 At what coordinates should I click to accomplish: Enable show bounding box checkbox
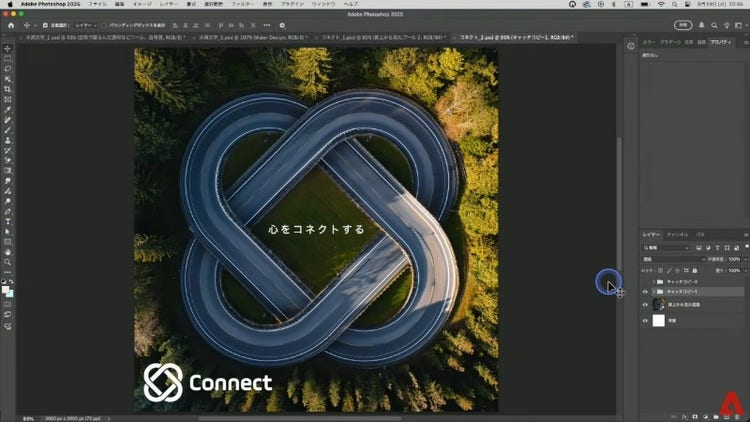click(101, 24)
